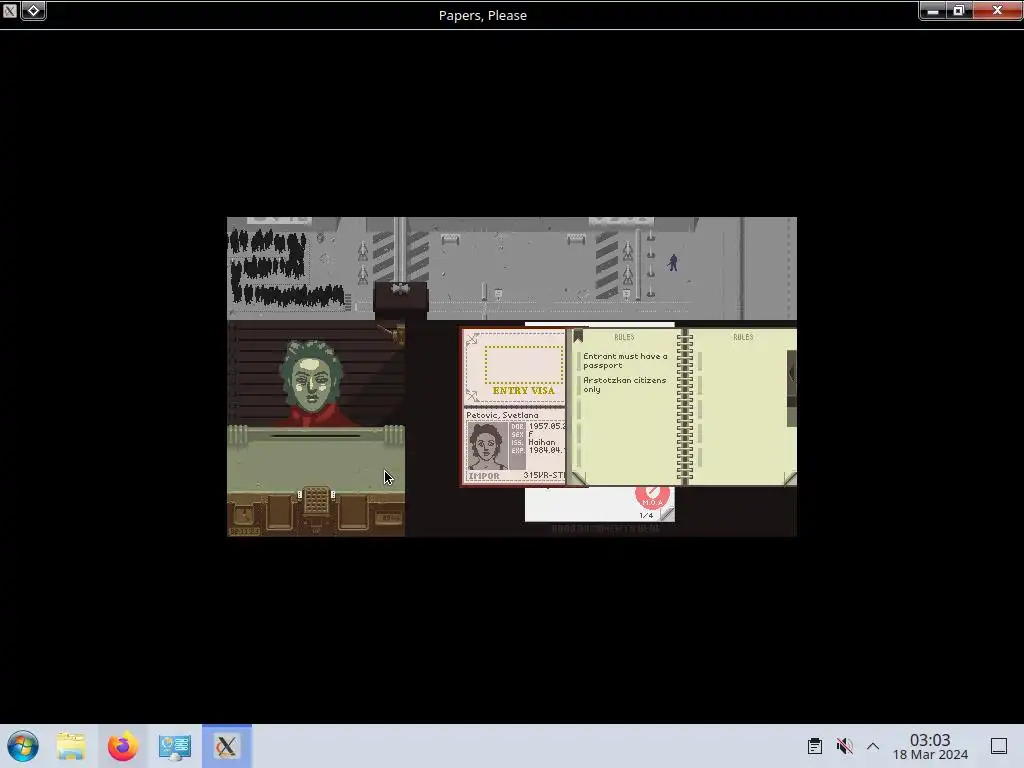Open the control panel taskbar icon
The image size is (1024, 768).
click(x=174, y=746)
